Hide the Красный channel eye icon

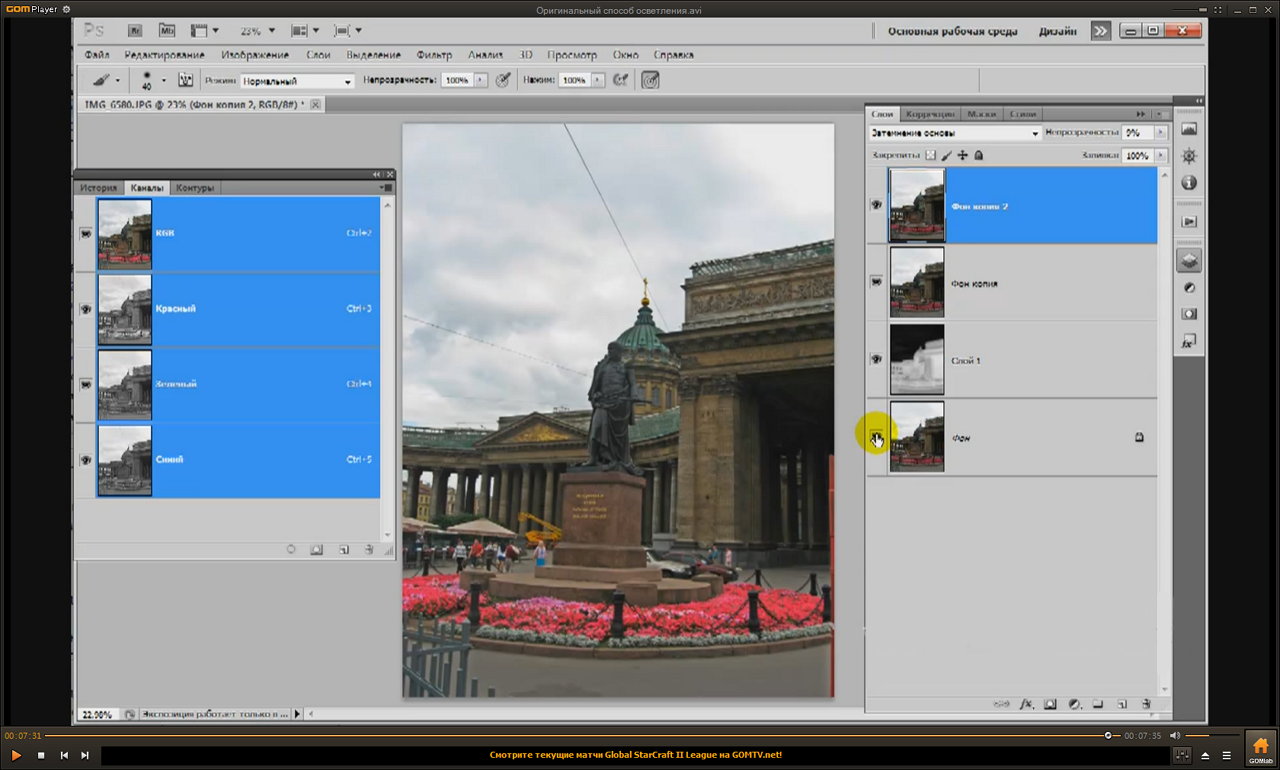pos(85,309)
